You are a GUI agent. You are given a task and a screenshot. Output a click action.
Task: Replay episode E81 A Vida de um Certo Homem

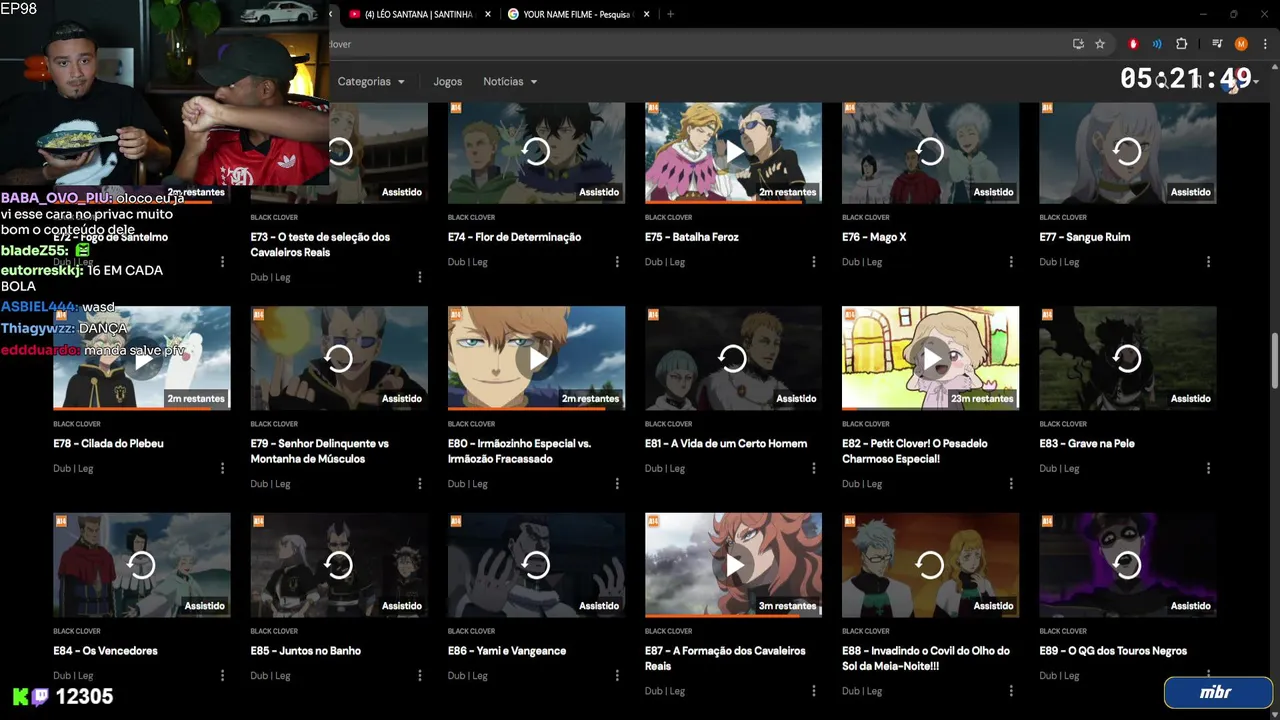click(x=733, y=358)
